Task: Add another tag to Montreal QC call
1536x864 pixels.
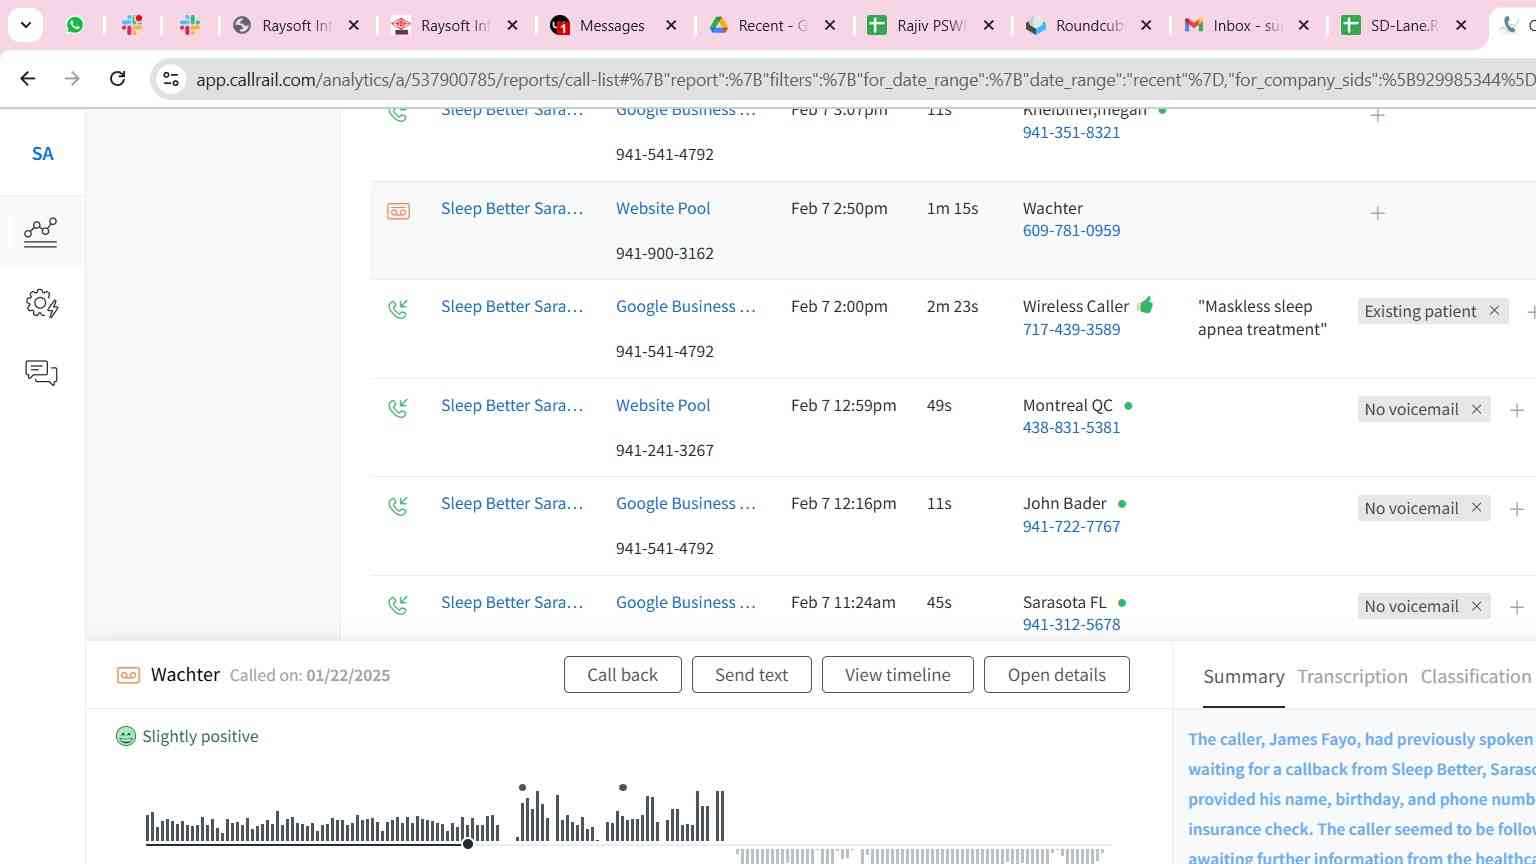Action: click(x=1517, y=410)
